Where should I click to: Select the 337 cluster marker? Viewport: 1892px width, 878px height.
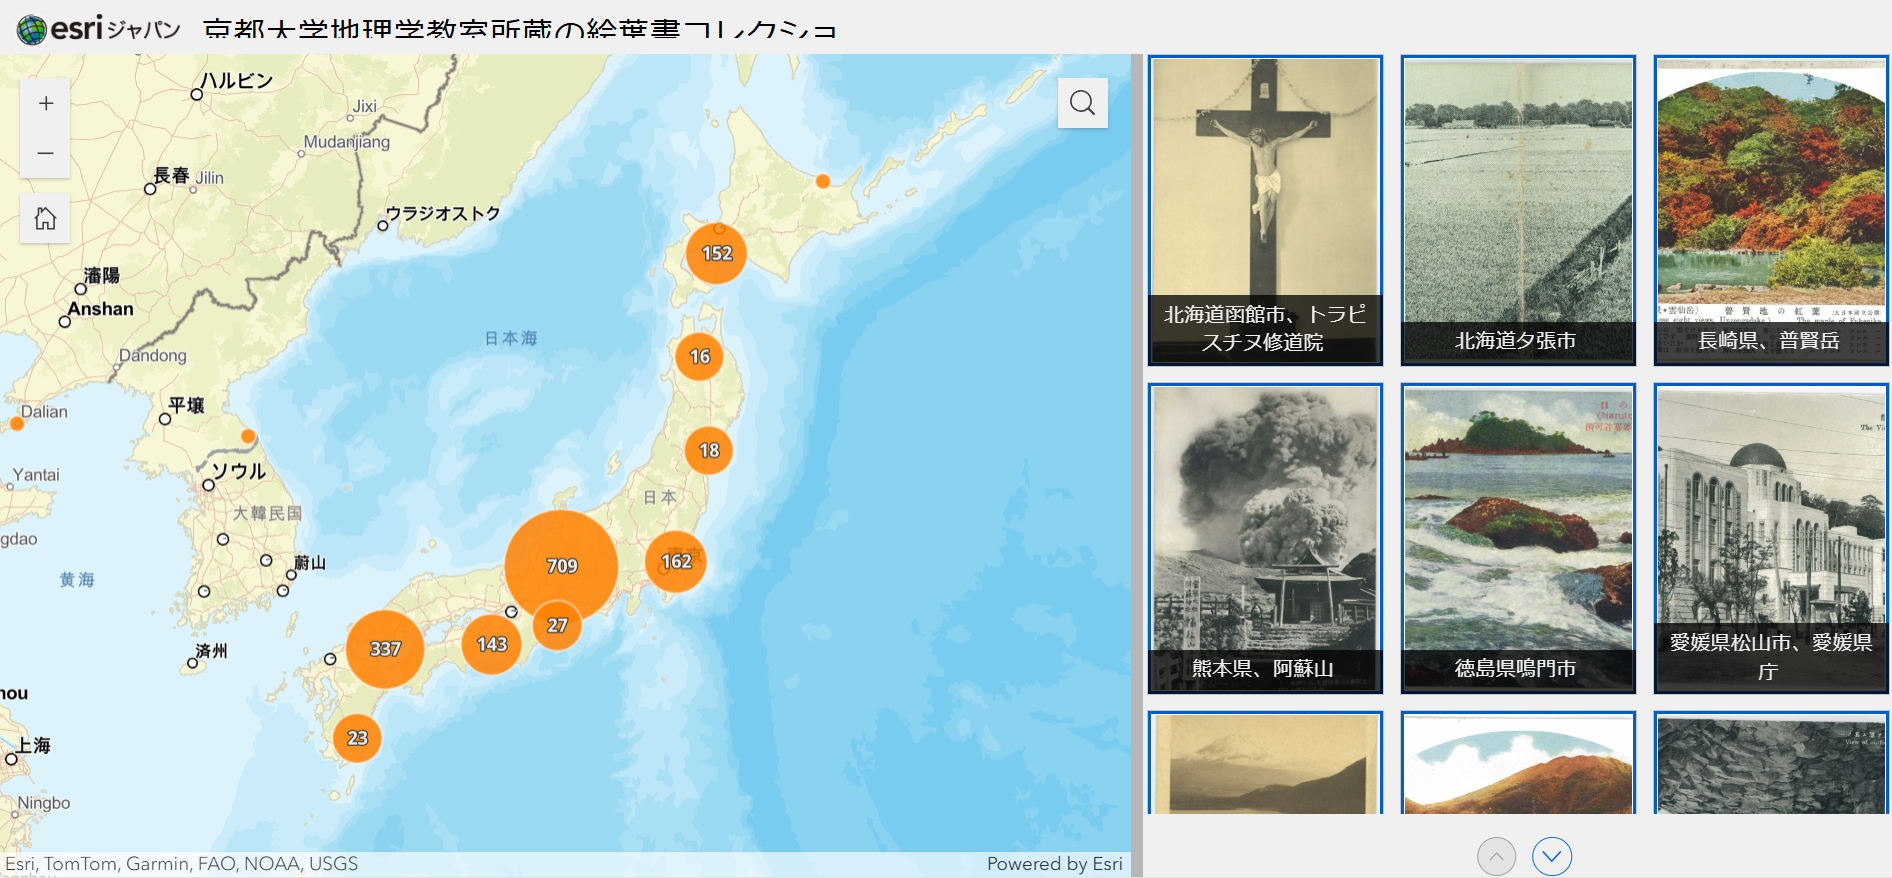pyautogui.click(x=385, y=649)
